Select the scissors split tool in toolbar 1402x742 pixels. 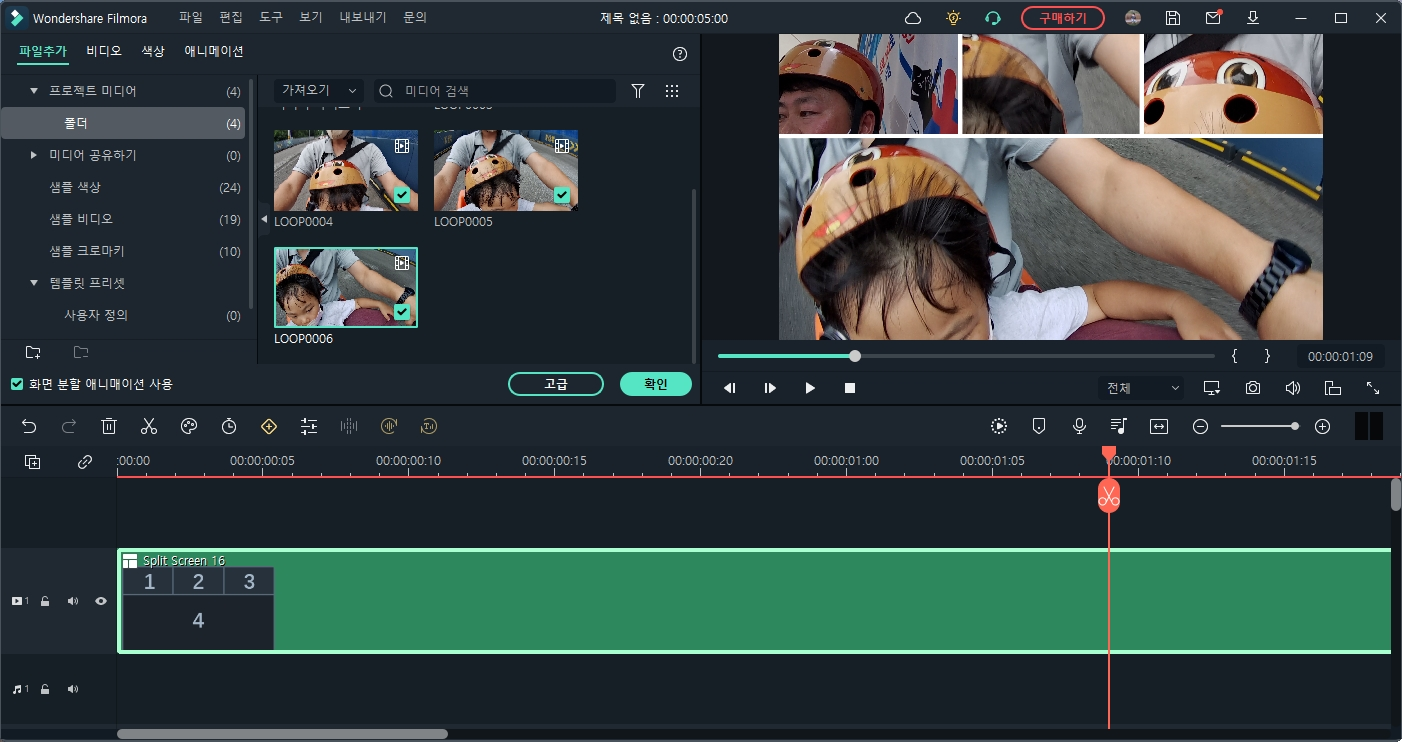point(149,427)
